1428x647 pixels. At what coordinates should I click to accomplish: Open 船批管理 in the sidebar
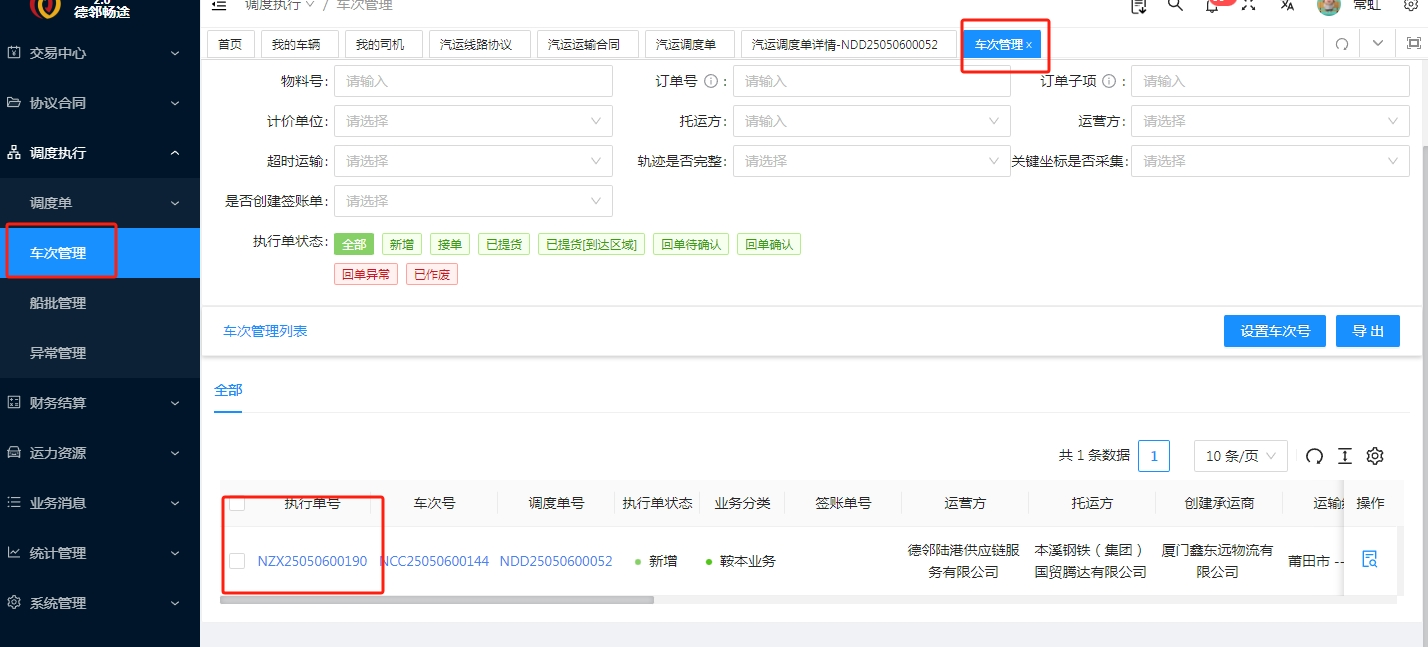(100, 303)
